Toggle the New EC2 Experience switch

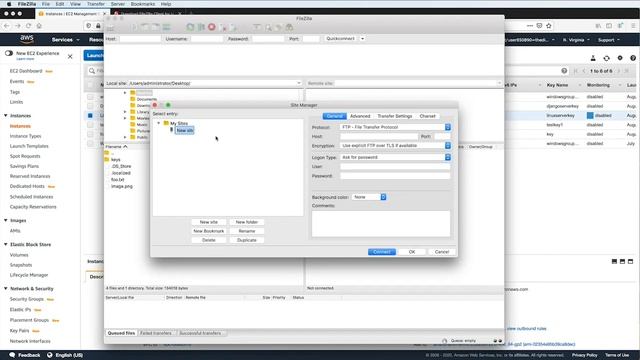coord(9,53)
